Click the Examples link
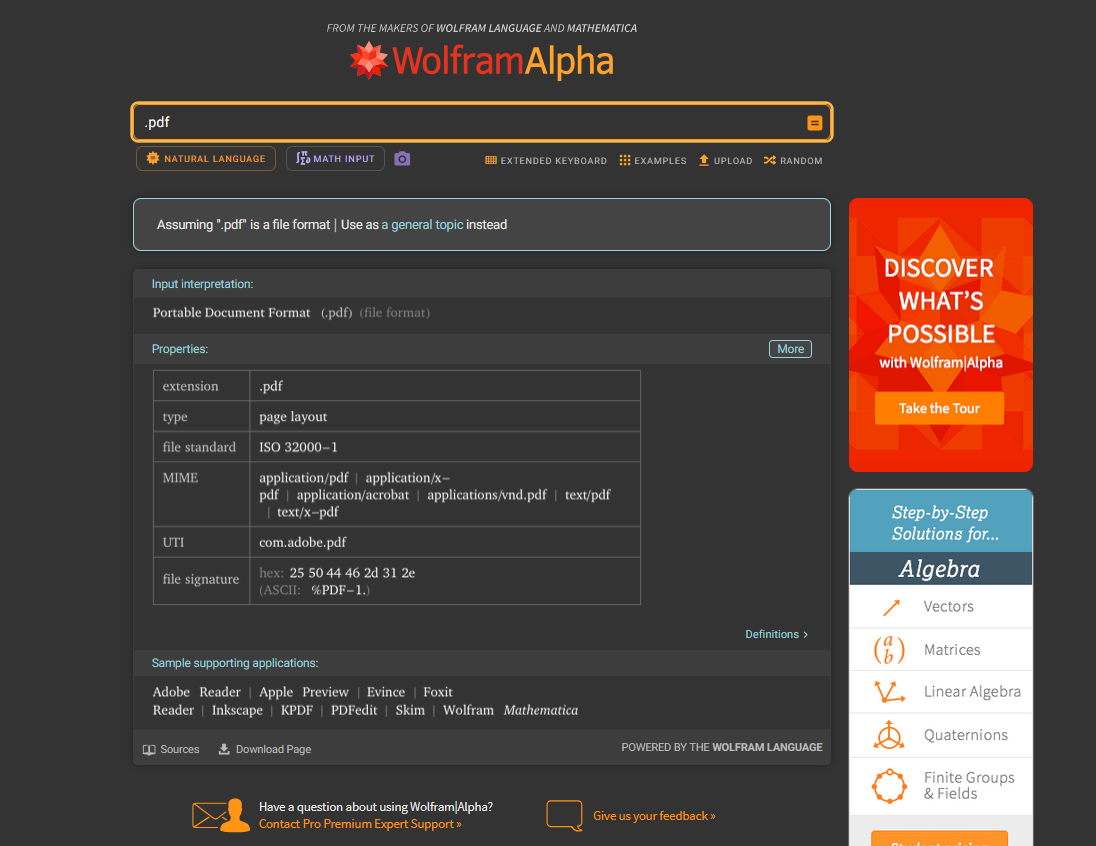The image size is (1096, 846). [x=660, y=161]
